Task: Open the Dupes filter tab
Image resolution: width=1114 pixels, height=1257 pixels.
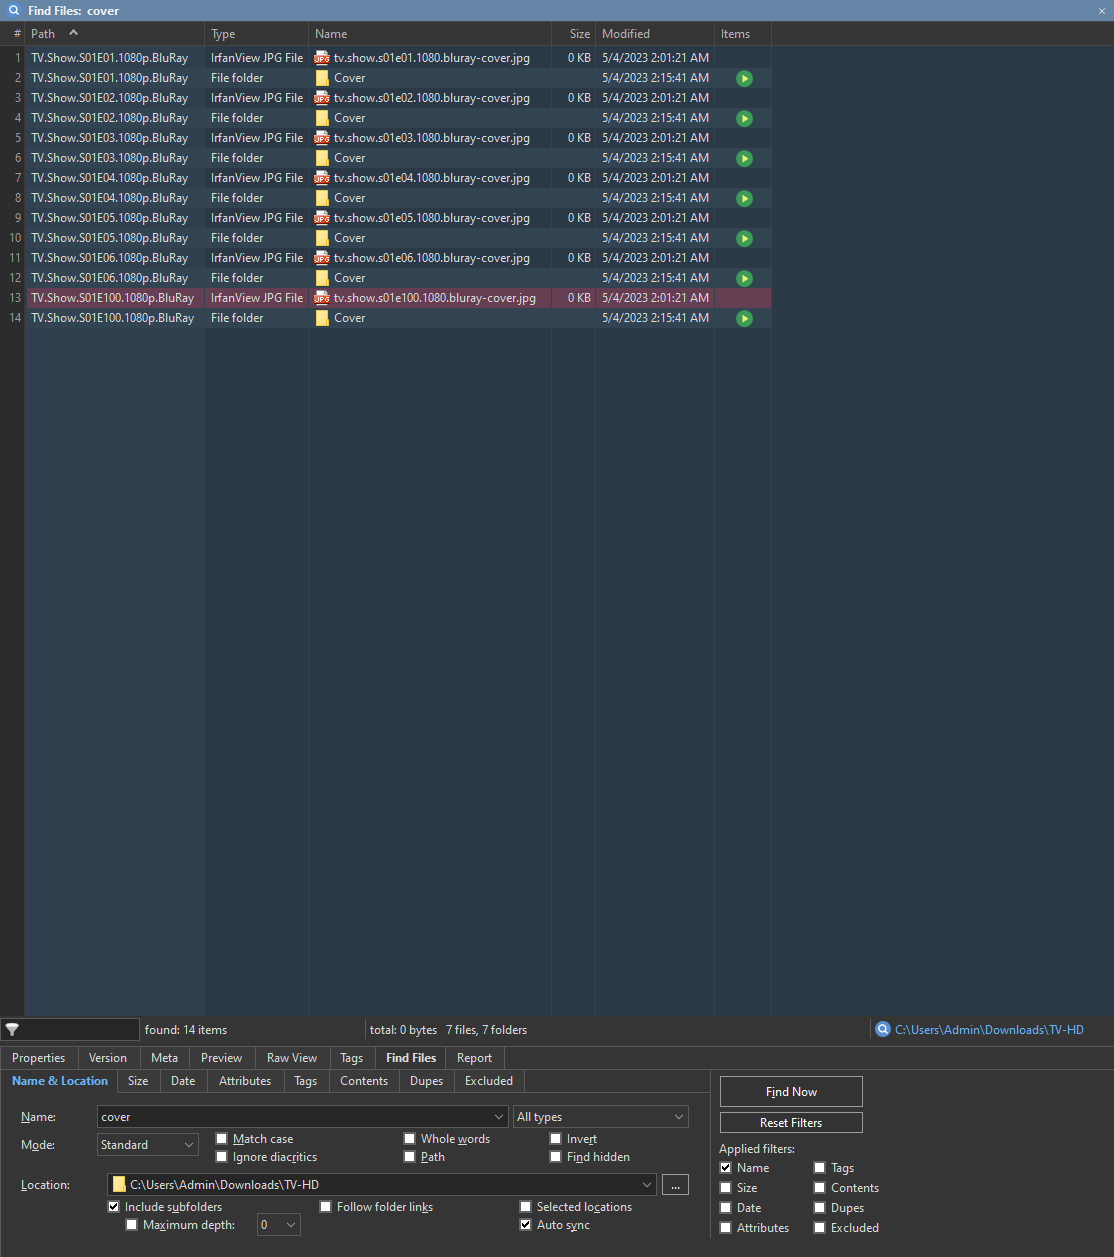Action: coord(426,1081)
